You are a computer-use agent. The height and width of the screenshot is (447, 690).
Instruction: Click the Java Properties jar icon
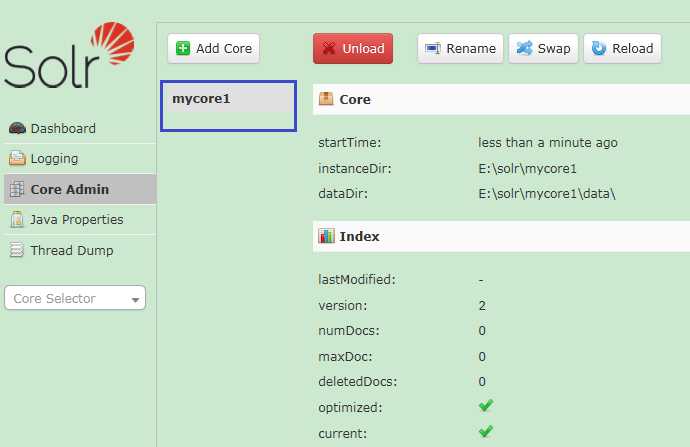click(x=17, y=219)
